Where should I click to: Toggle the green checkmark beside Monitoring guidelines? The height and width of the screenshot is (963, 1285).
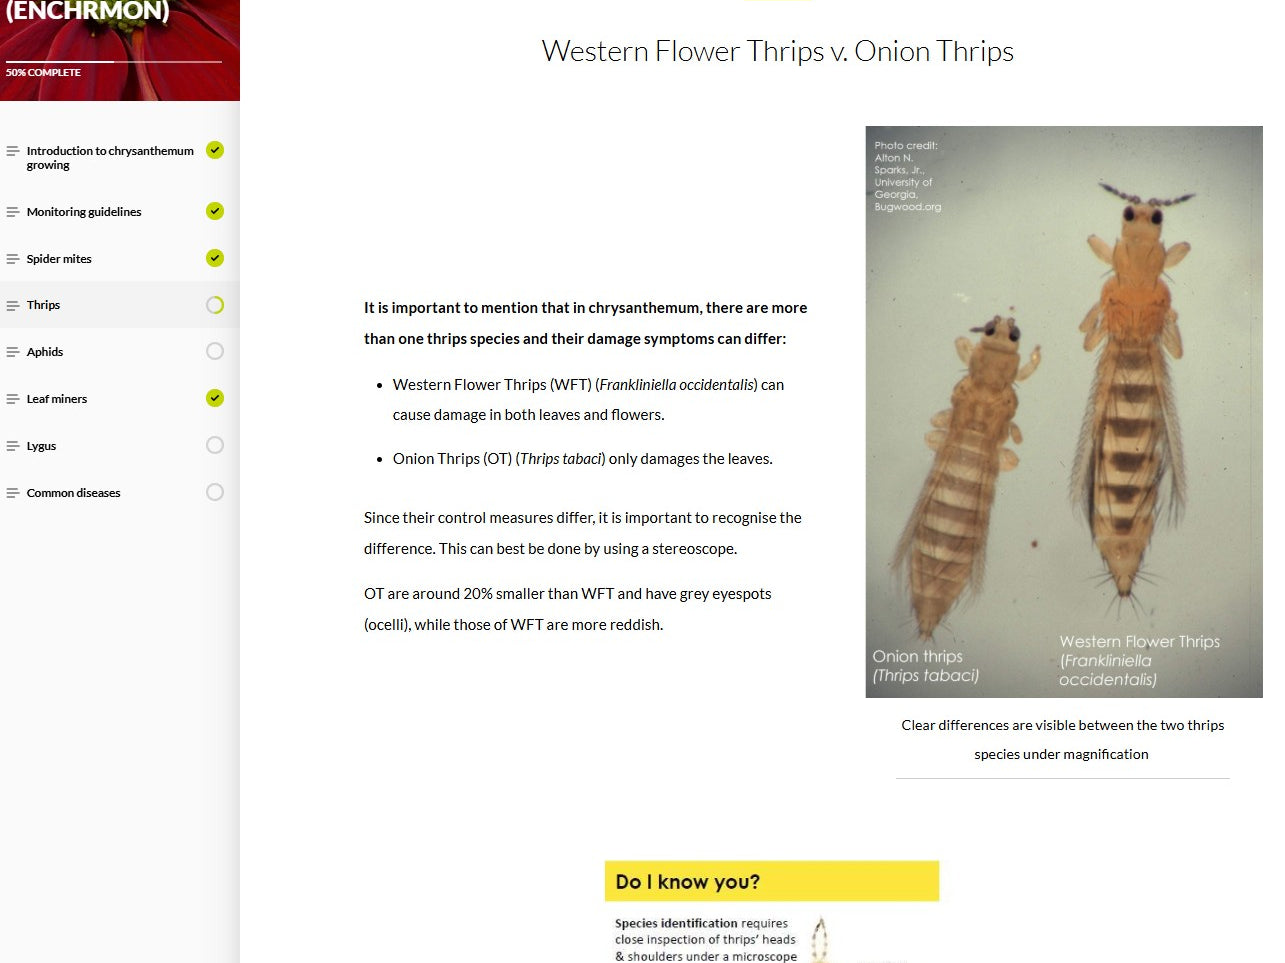point(214,211)
